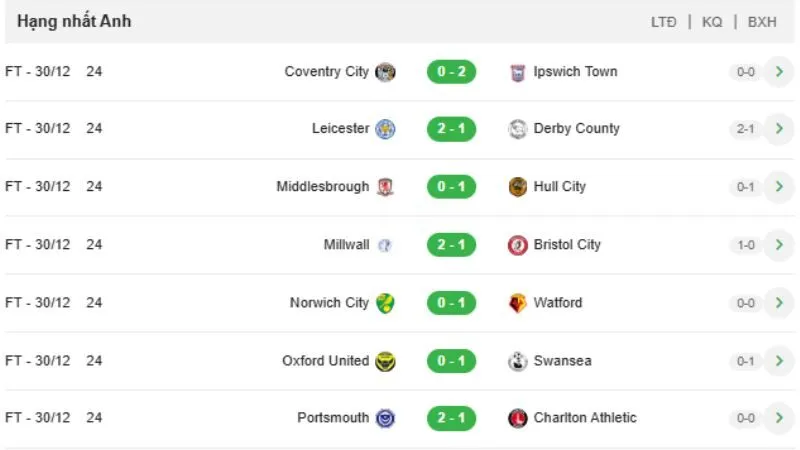The height and width of the screenshot is (450, 800).
Task: Click the Swansea match half-time 0-1 score
Action: [x=746, y=361]
